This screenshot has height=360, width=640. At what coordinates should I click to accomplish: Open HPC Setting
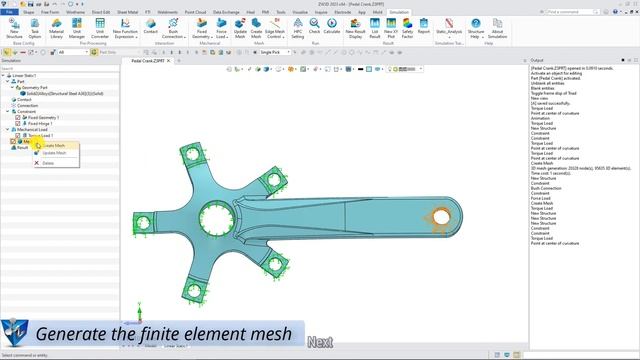pyautogui.click(x=298, y=28)
